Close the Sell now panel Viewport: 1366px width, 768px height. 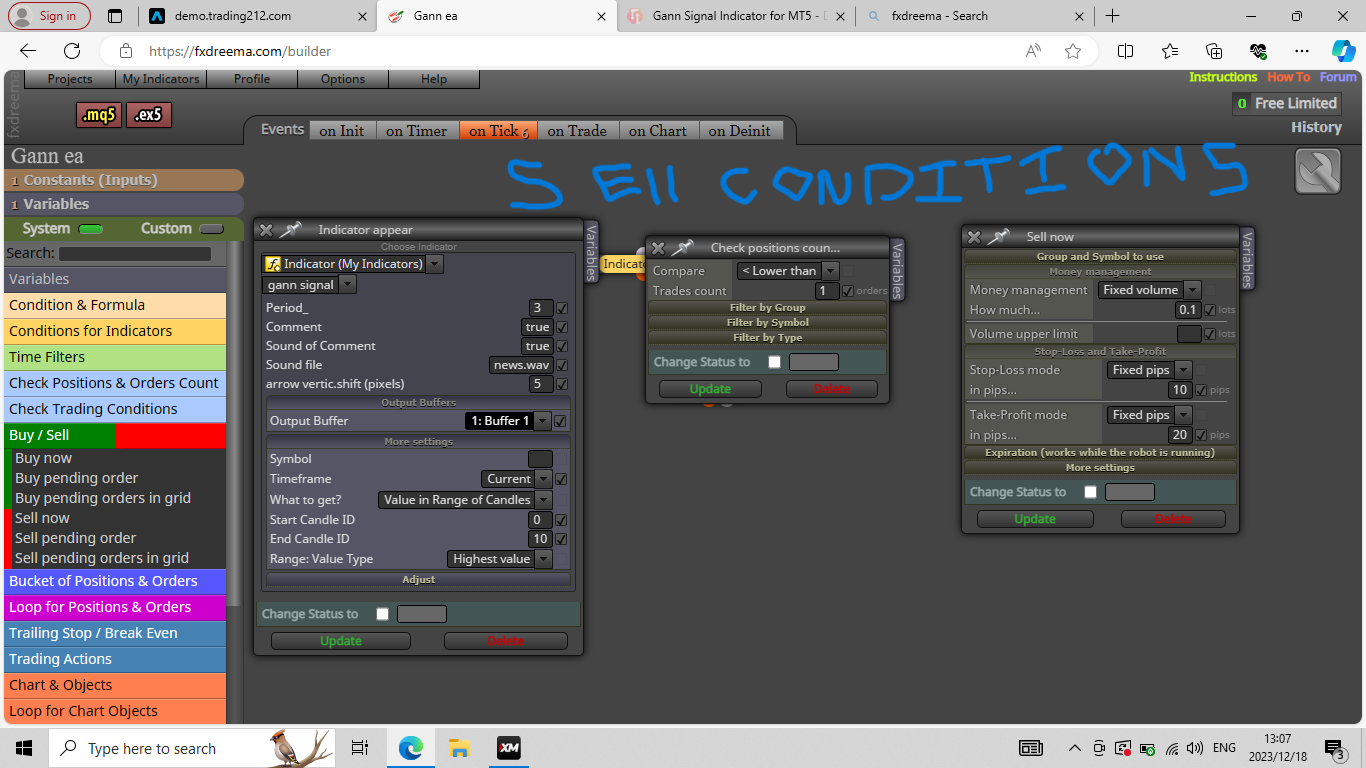(974, 237)
